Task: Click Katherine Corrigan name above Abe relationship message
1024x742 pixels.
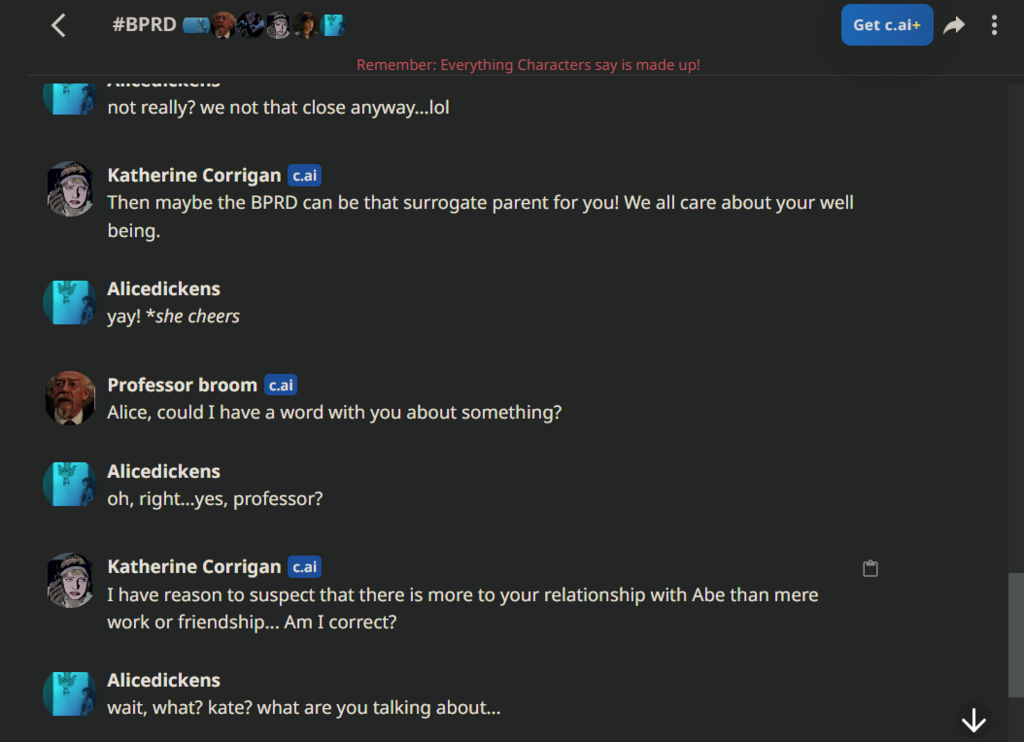Action: tap(194, 567)
